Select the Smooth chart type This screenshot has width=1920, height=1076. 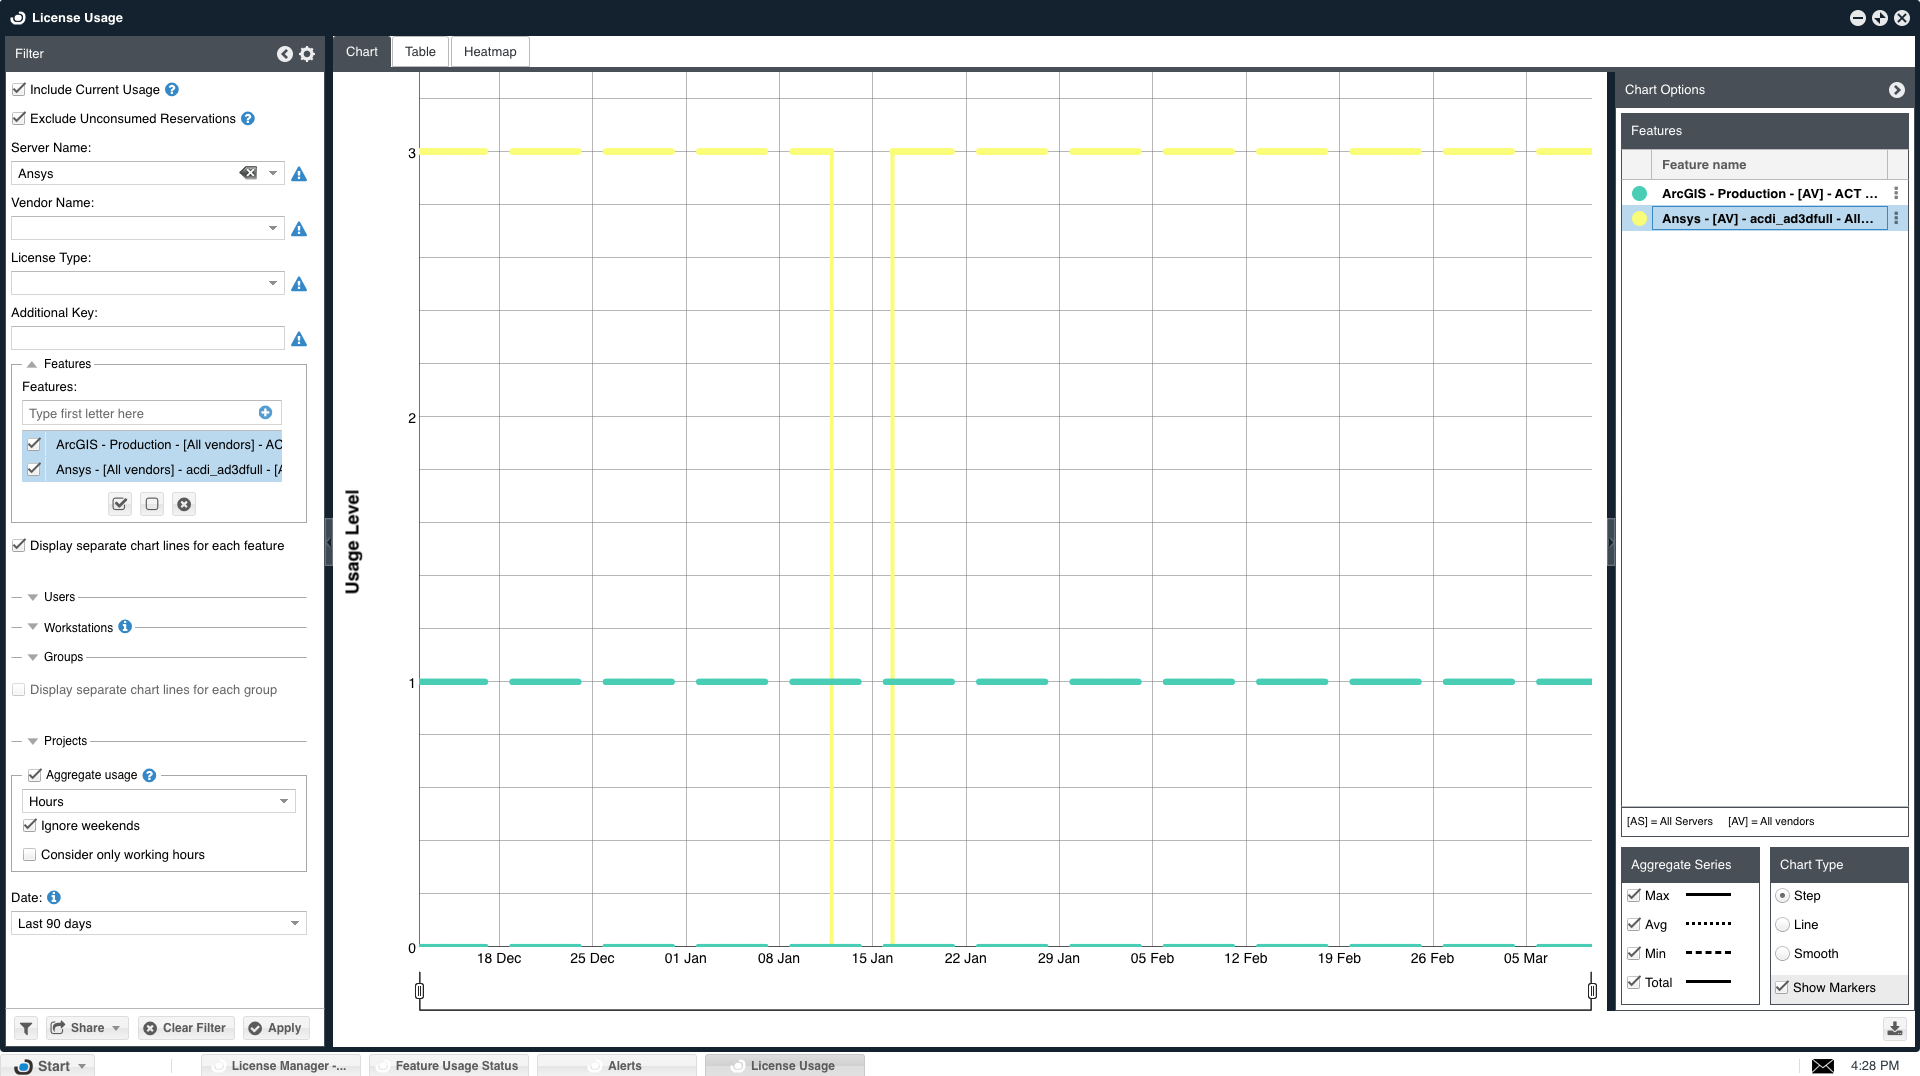click(1782, 954)
